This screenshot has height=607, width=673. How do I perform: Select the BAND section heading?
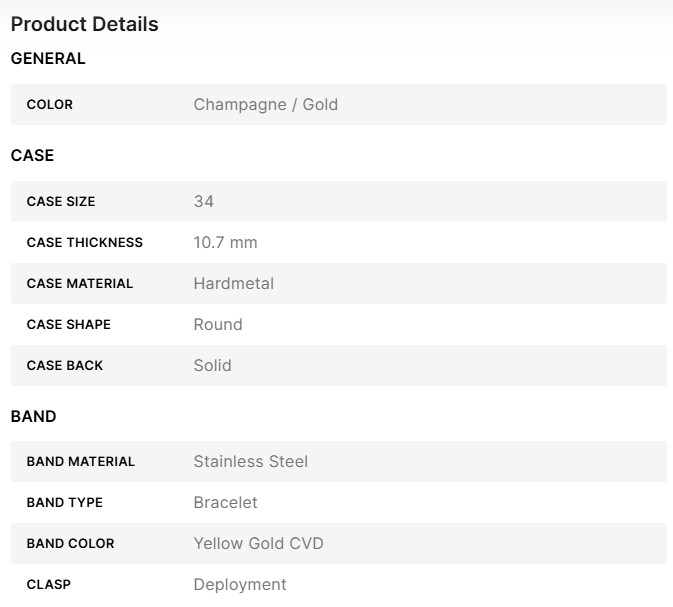coord(33,416)
